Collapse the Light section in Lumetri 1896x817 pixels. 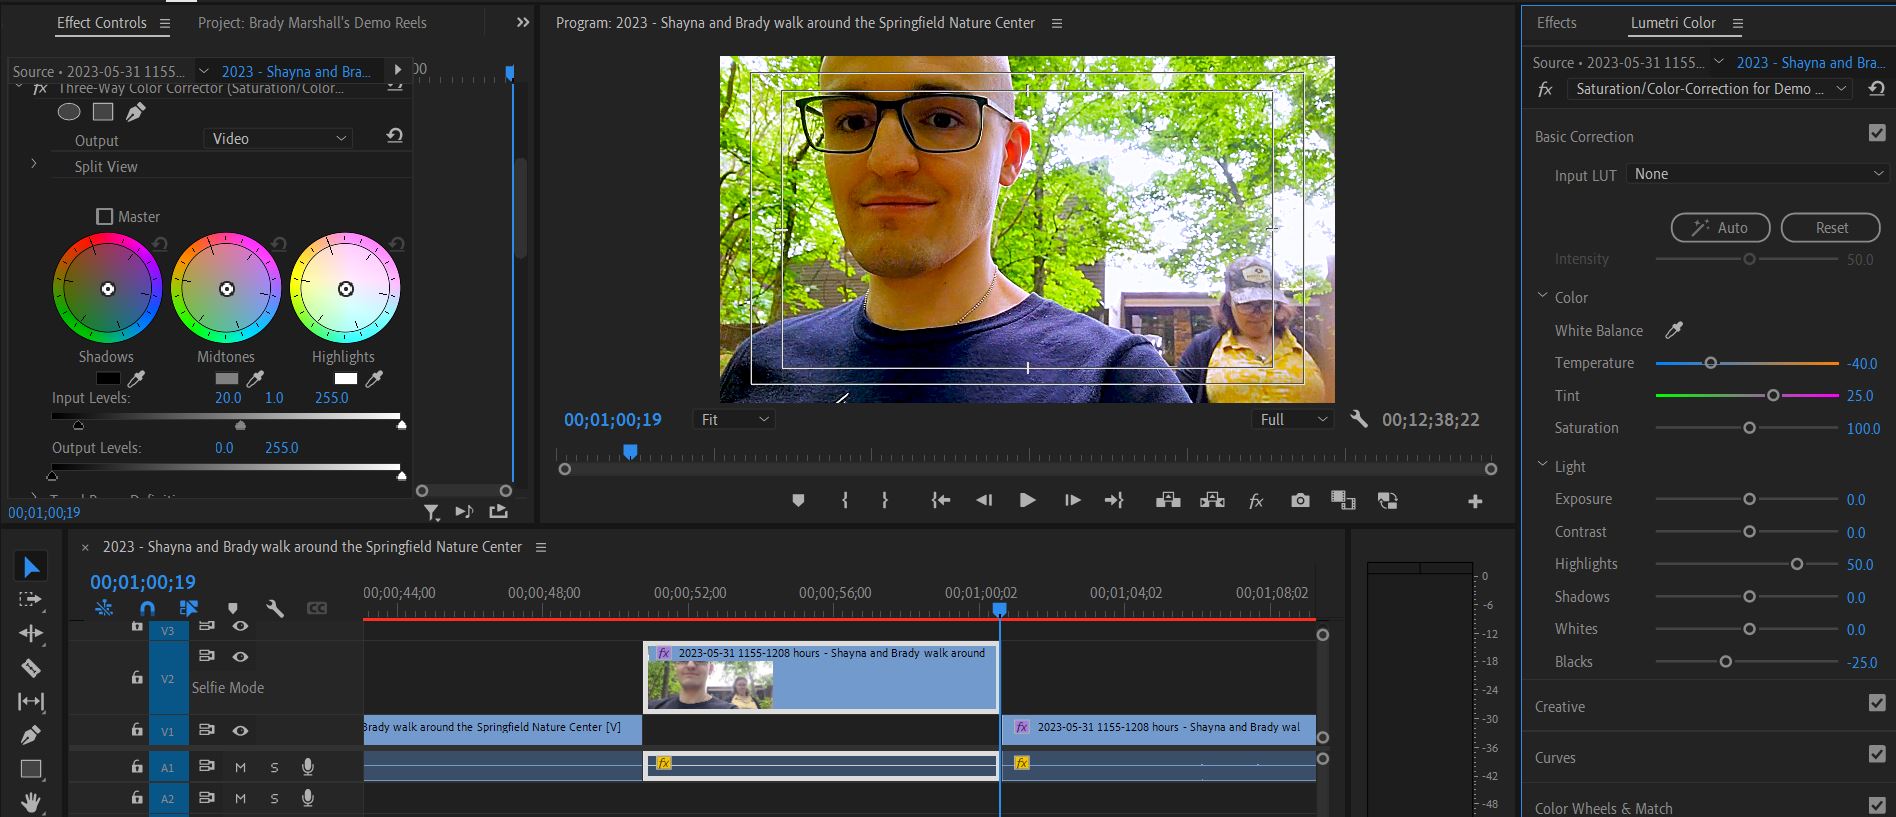[1542, 465]
